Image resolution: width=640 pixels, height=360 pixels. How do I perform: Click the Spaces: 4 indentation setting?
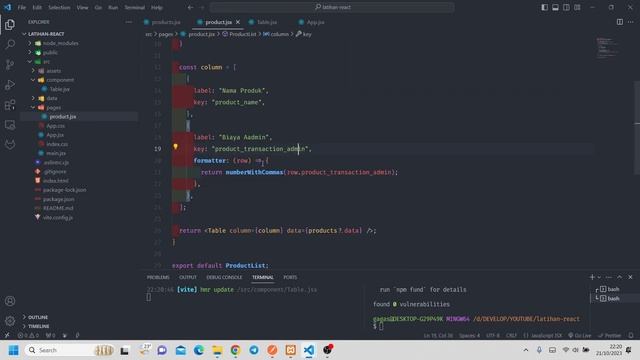point(469,336)
